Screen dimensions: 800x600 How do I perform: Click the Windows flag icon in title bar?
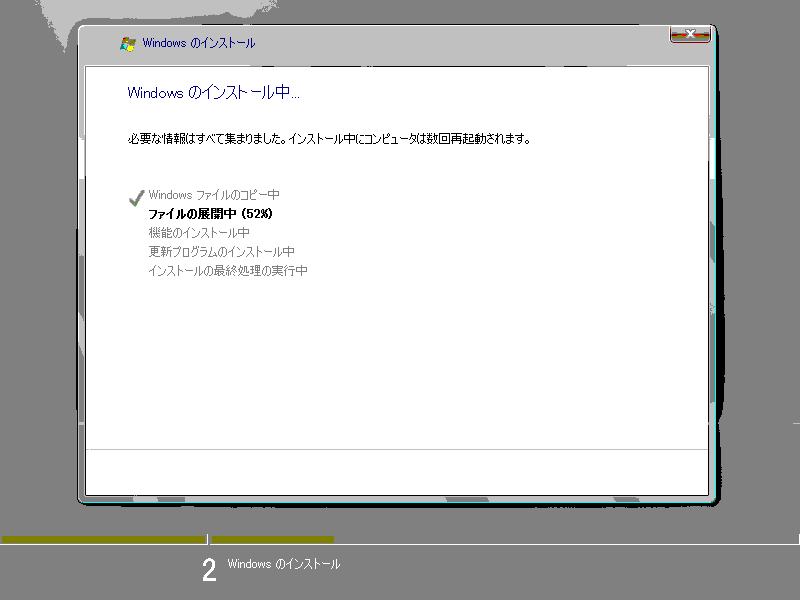point(128,44)
